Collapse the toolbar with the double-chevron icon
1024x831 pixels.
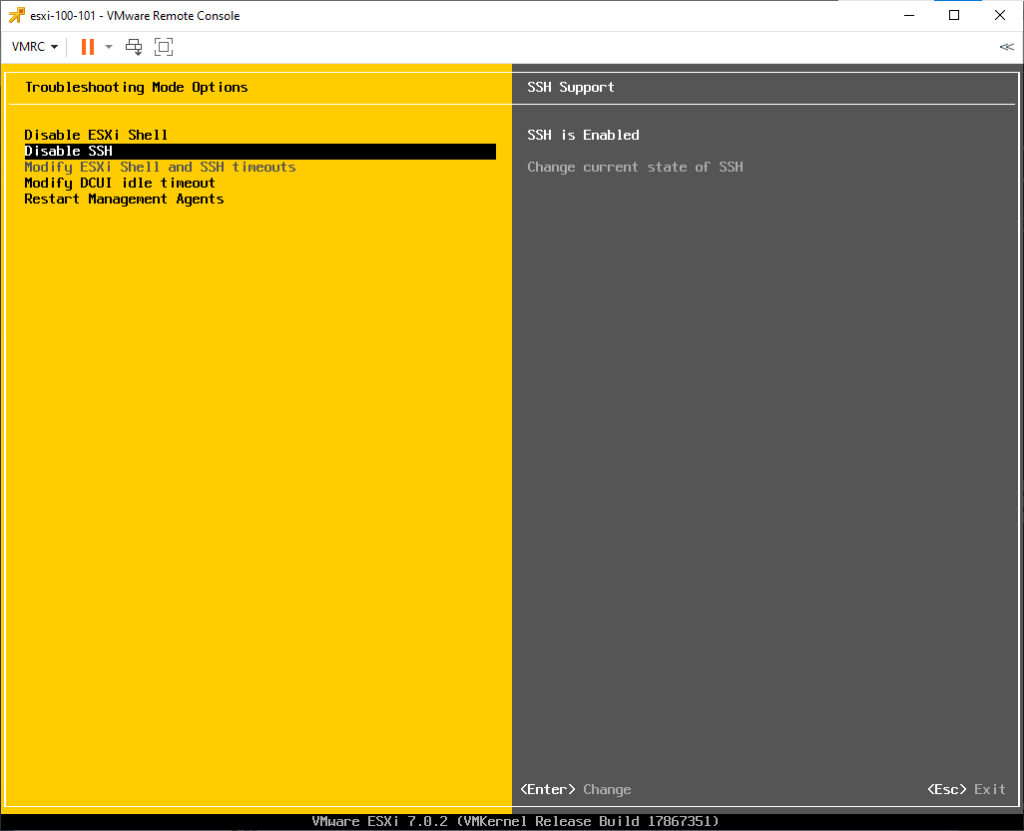1006,47
